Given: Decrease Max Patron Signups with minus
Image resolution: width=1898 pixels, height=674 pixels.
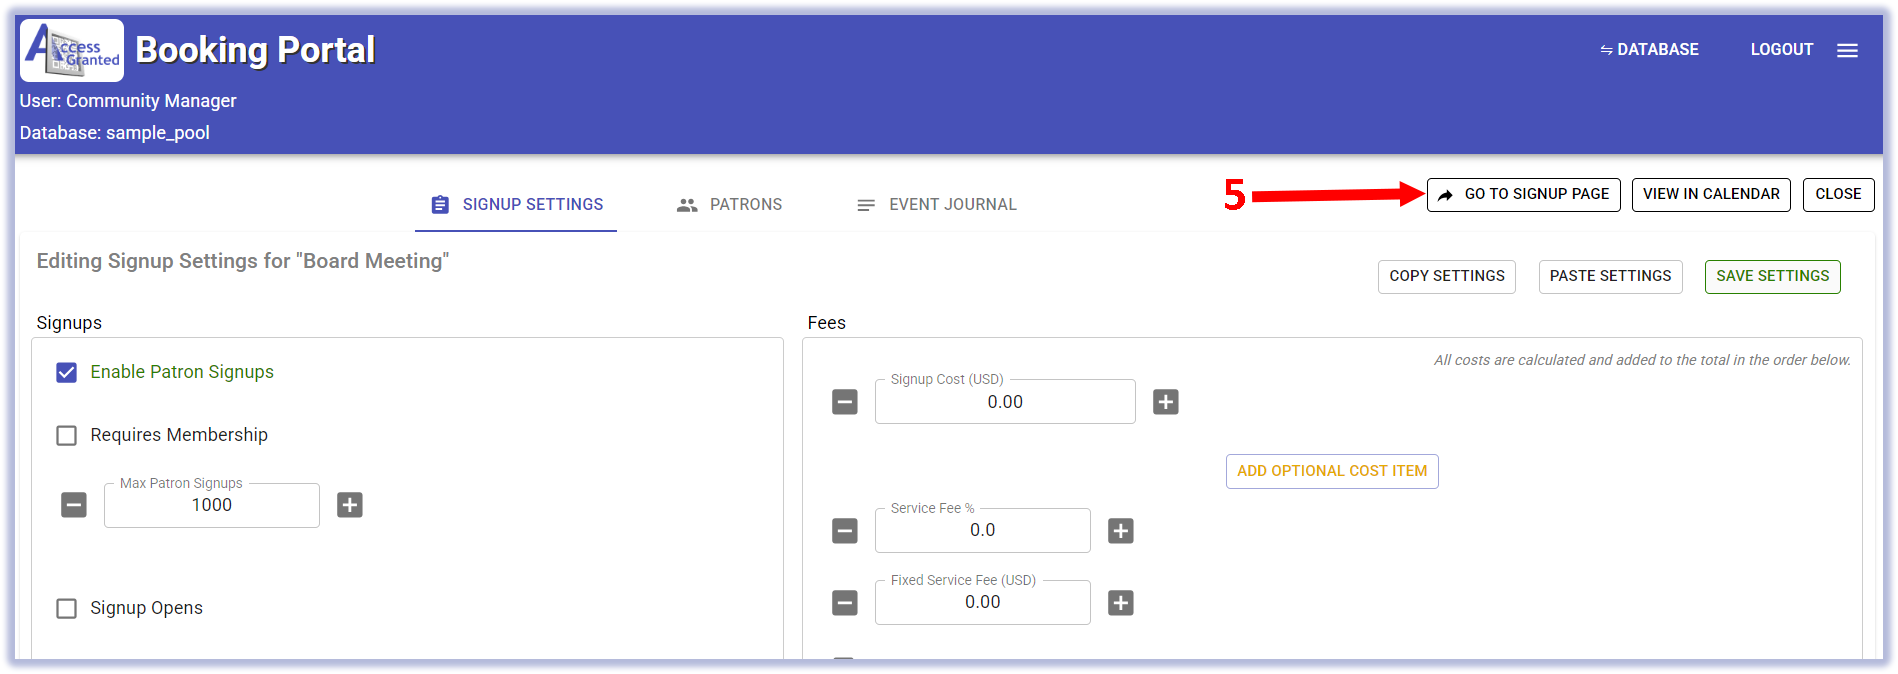Looking at the screenshot, I should 74,505.
